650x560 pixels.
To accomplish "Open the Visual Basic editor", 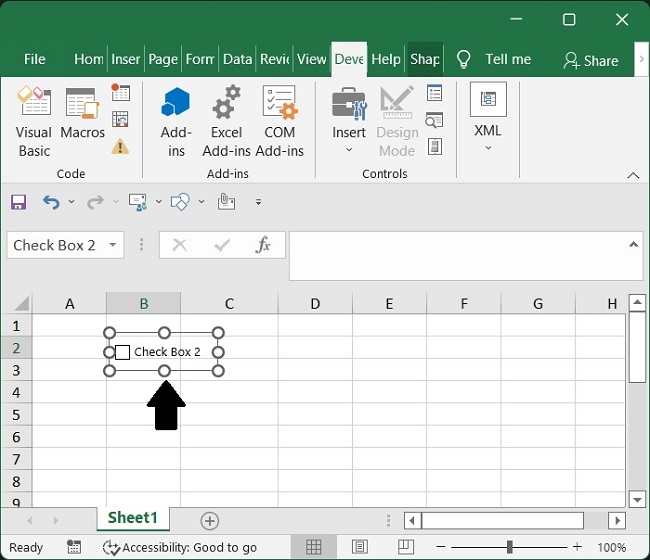I will pyautogui.click(x=34, y=122).
